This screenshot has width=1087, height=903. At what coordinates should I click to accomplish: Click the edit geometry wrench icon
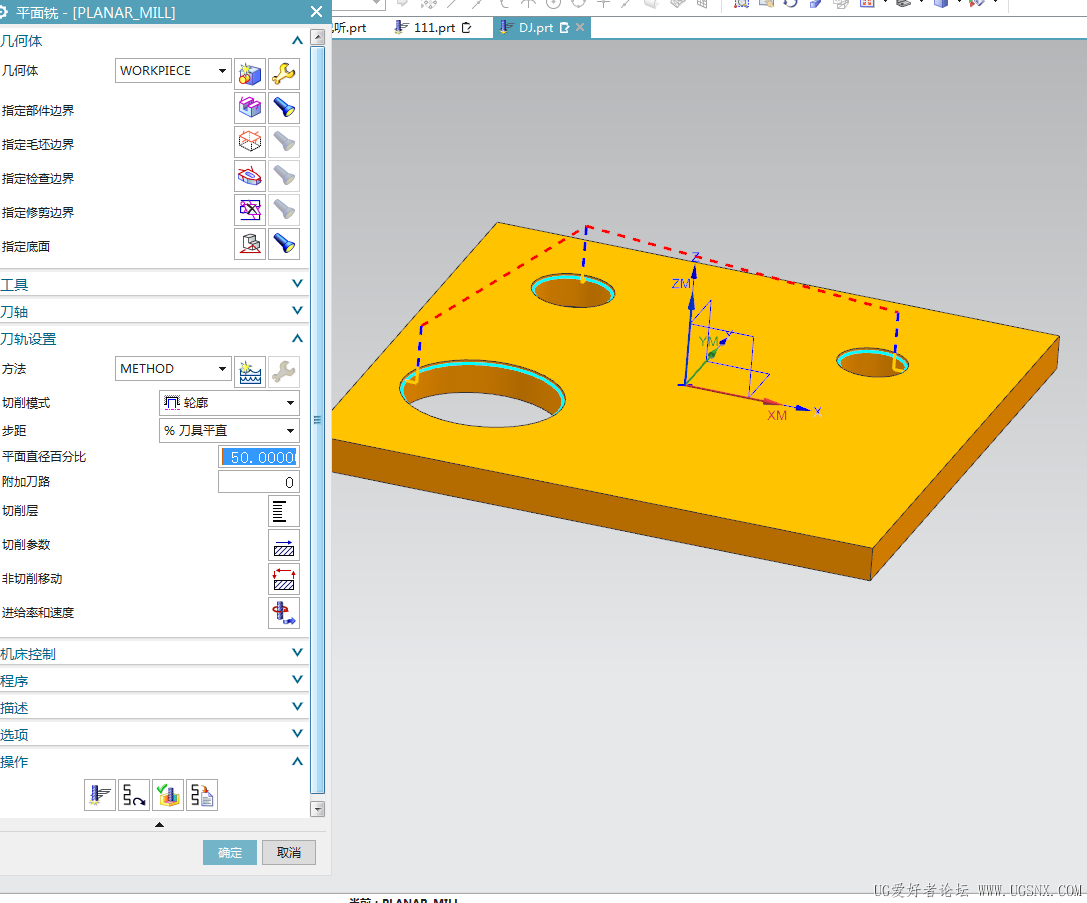pyautogui.click(x=284, y=73)
